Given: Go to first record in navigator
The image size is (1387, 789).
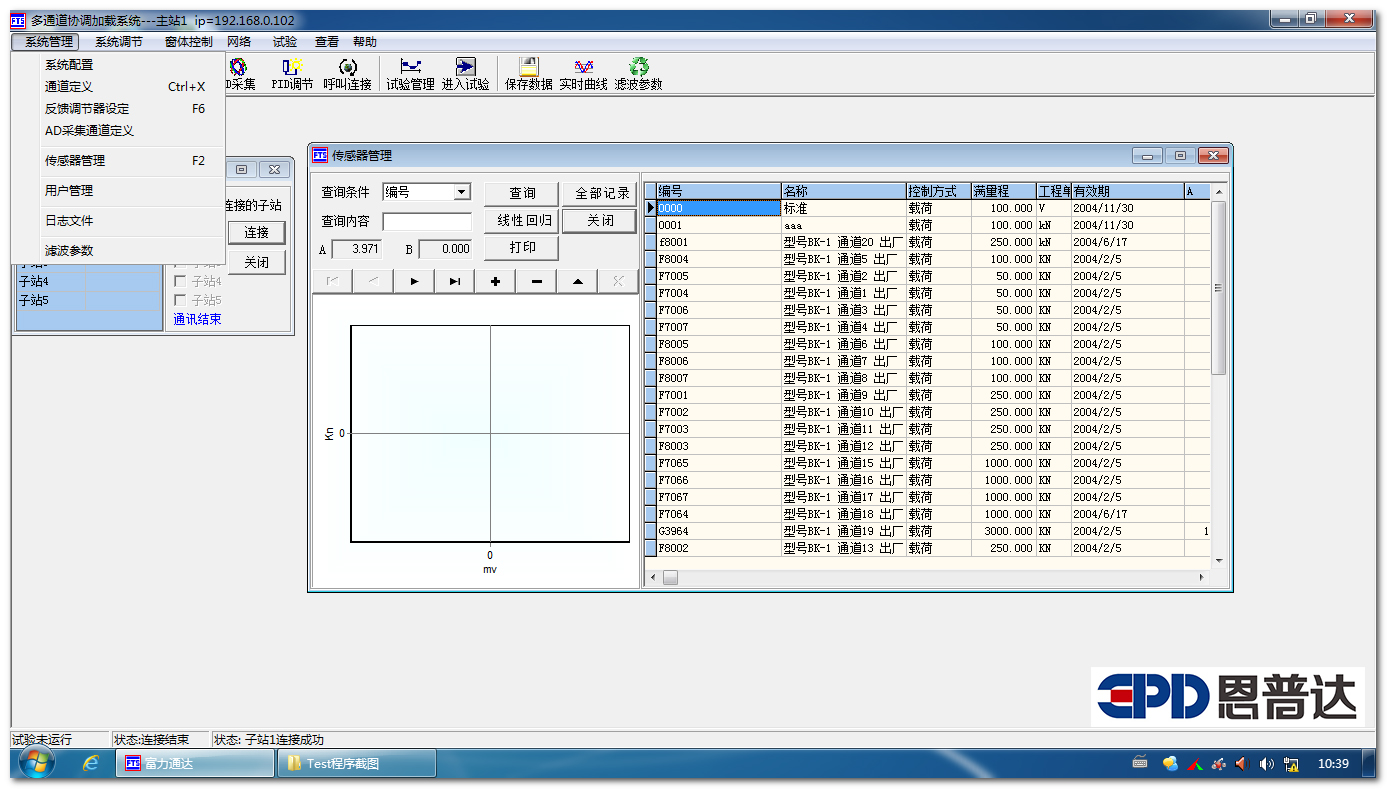Looking at the screenshot, I should tap(332, 282).
